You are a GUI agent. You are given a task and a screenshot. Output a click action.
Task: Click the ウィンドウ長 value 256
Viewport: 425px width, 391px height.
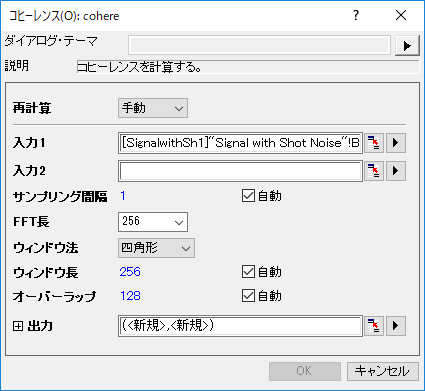click(130, 272)
